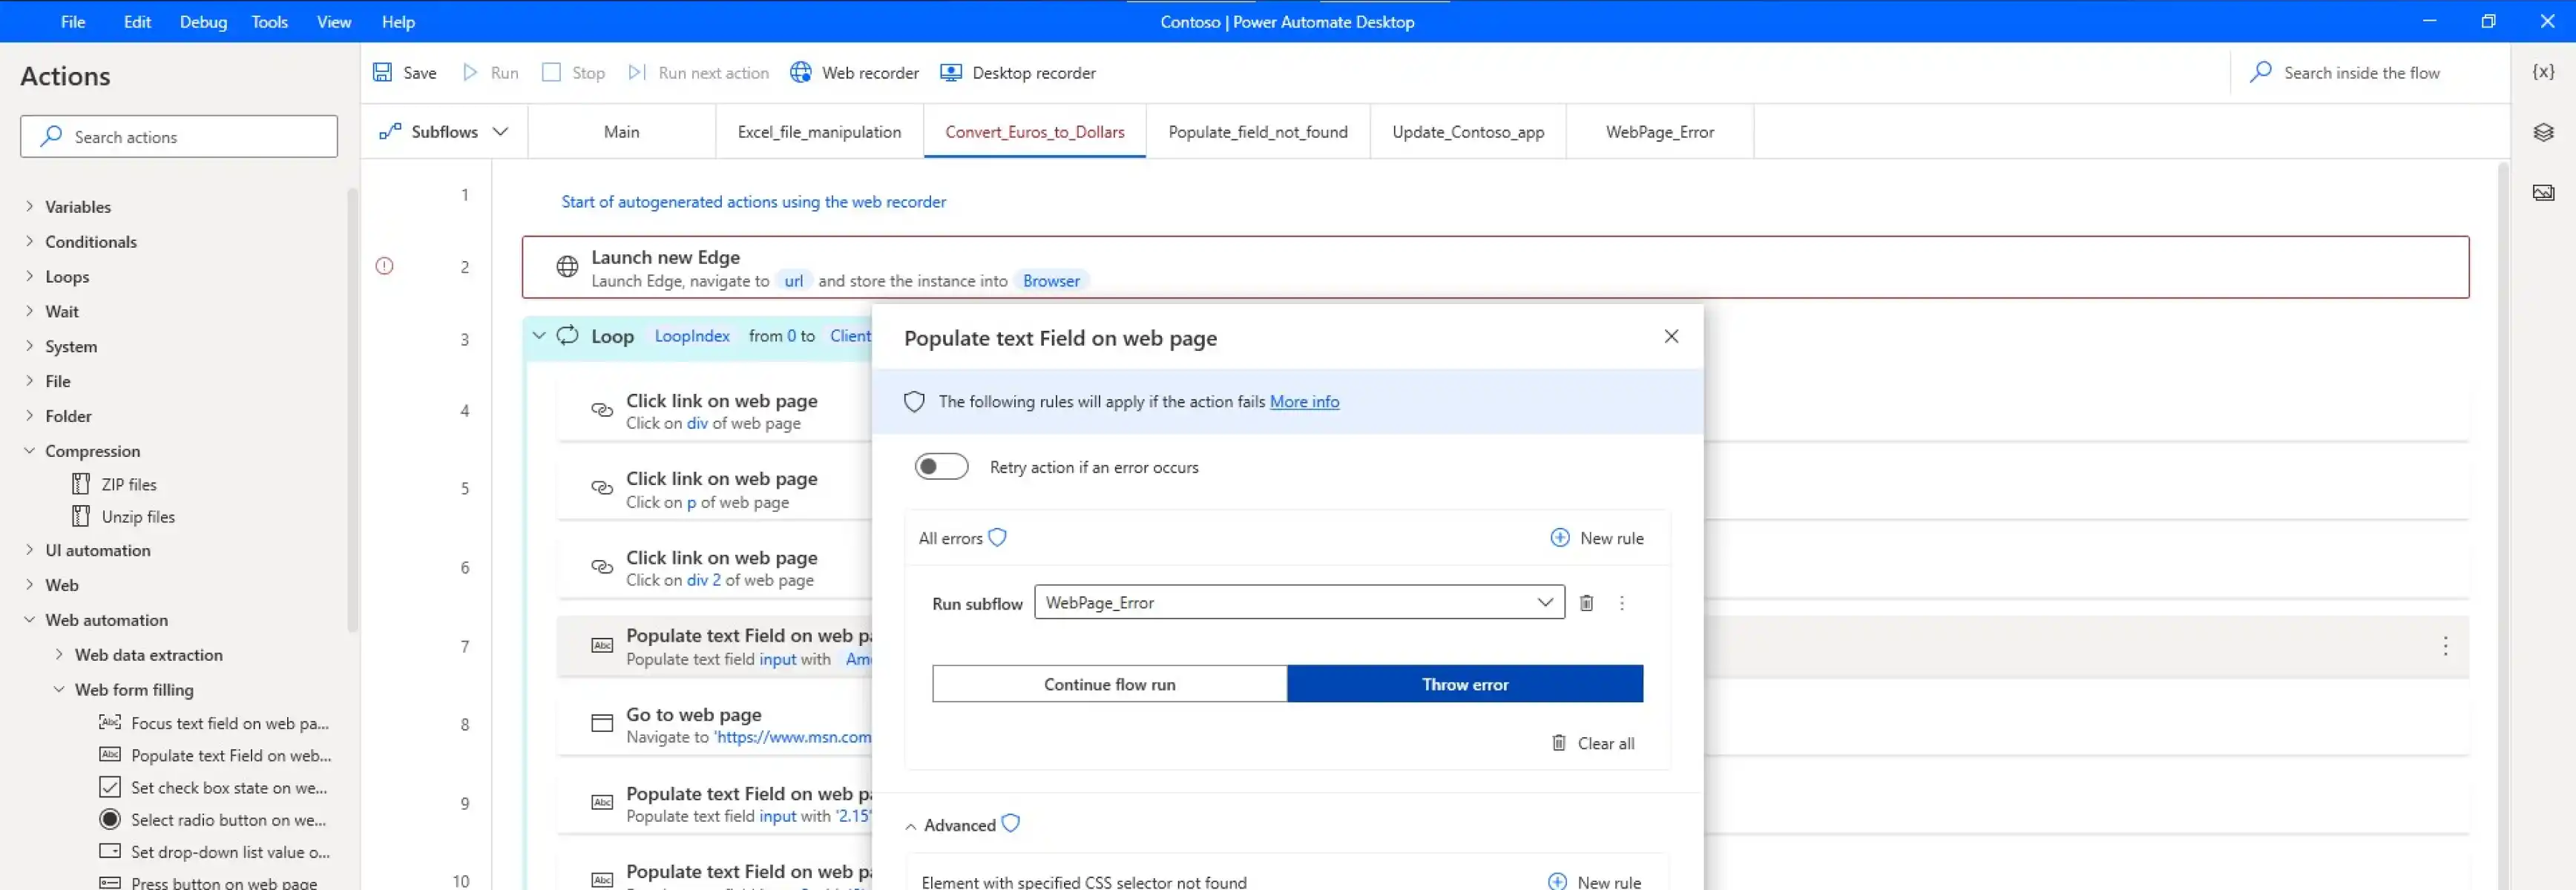Expand Web data extraction group
Viewport: 2576px width, 890px height.
click(x=59, y=654)
